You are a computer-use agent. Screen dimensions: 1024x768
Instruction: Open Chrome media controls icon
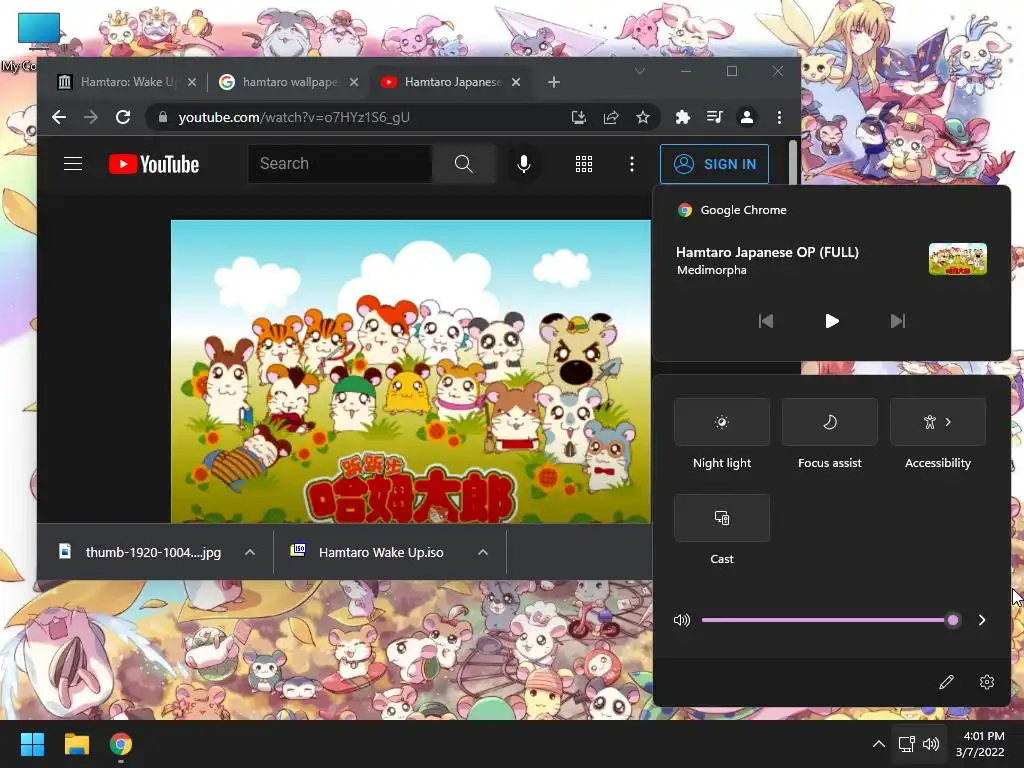(x=714, y=117)
